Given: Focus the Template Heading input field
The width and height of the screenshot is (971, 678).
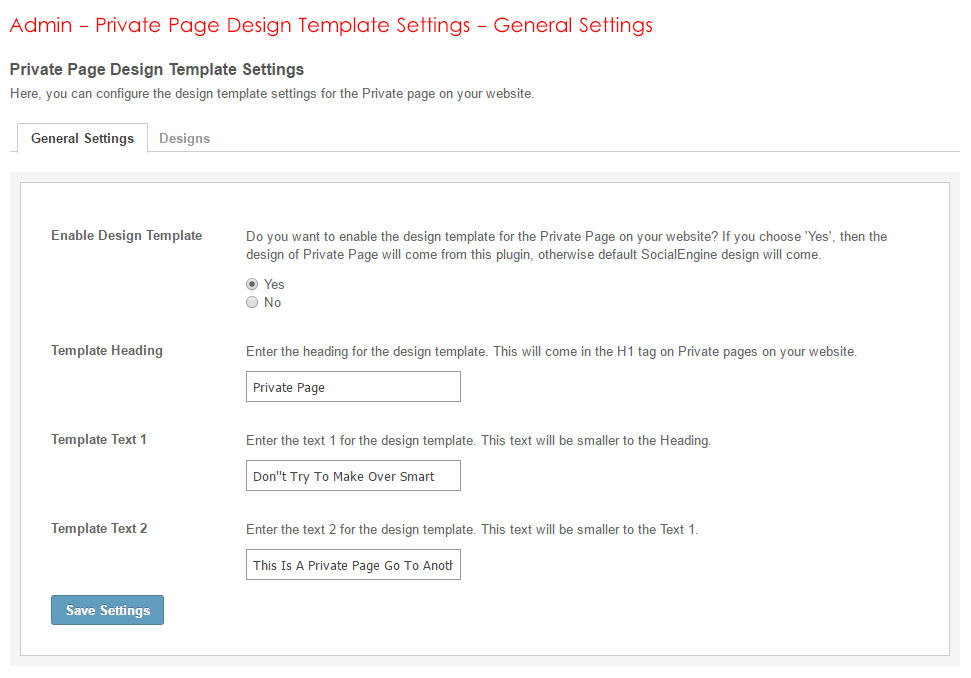Looking at the screenshot, I should click(353, 387).
